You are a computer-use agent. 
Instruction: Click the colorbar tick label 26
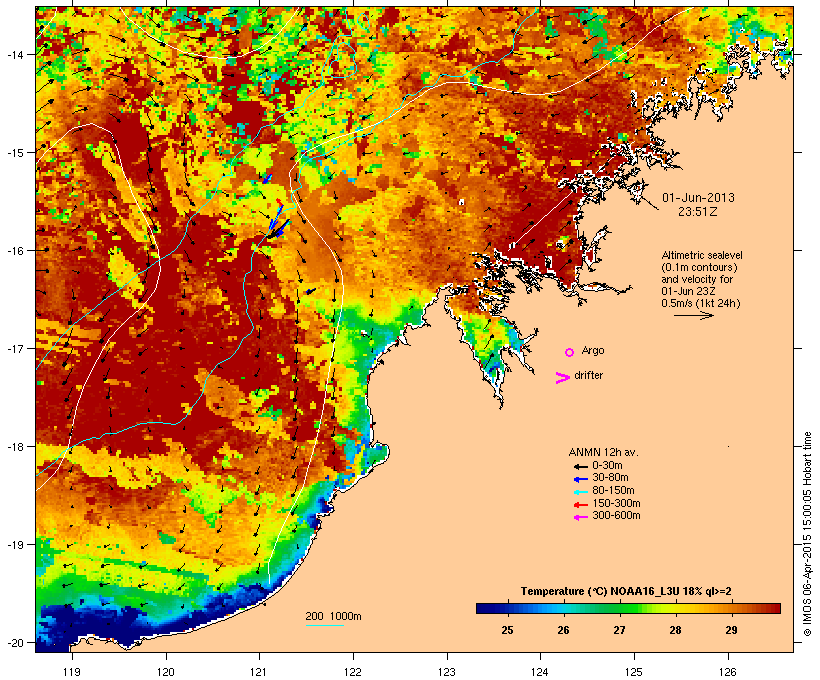pyautogui.click(x=563, y=630)
